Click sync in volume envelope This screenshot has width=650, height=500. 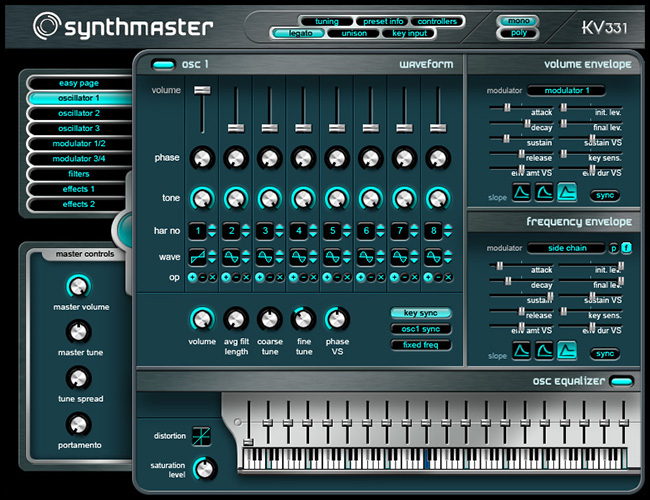(x=605, y=195)
